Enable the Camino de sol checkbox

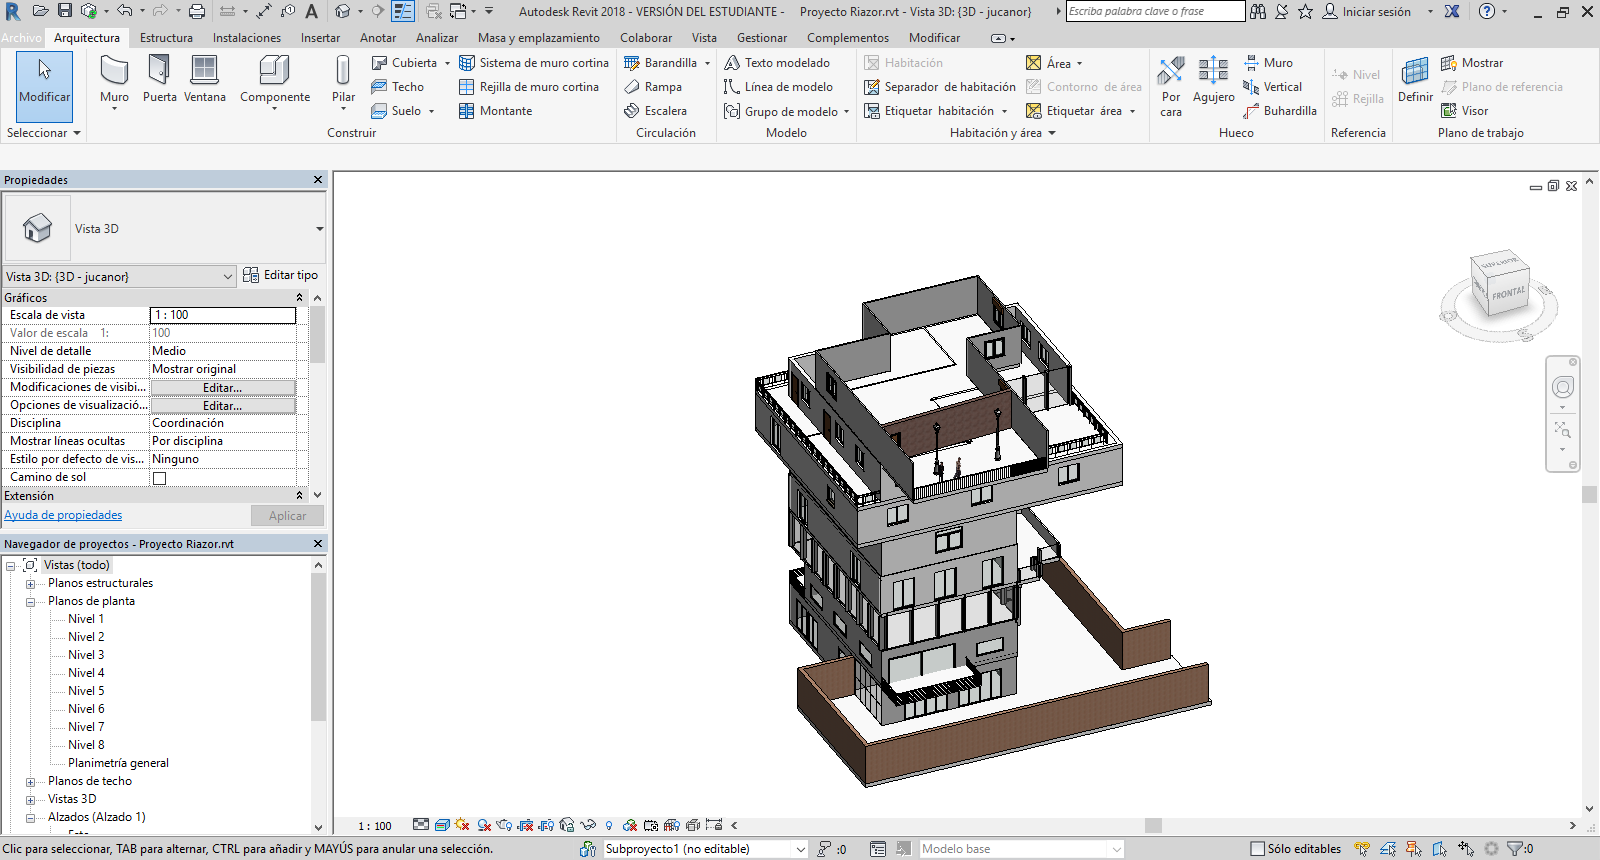tap(159, 478)
